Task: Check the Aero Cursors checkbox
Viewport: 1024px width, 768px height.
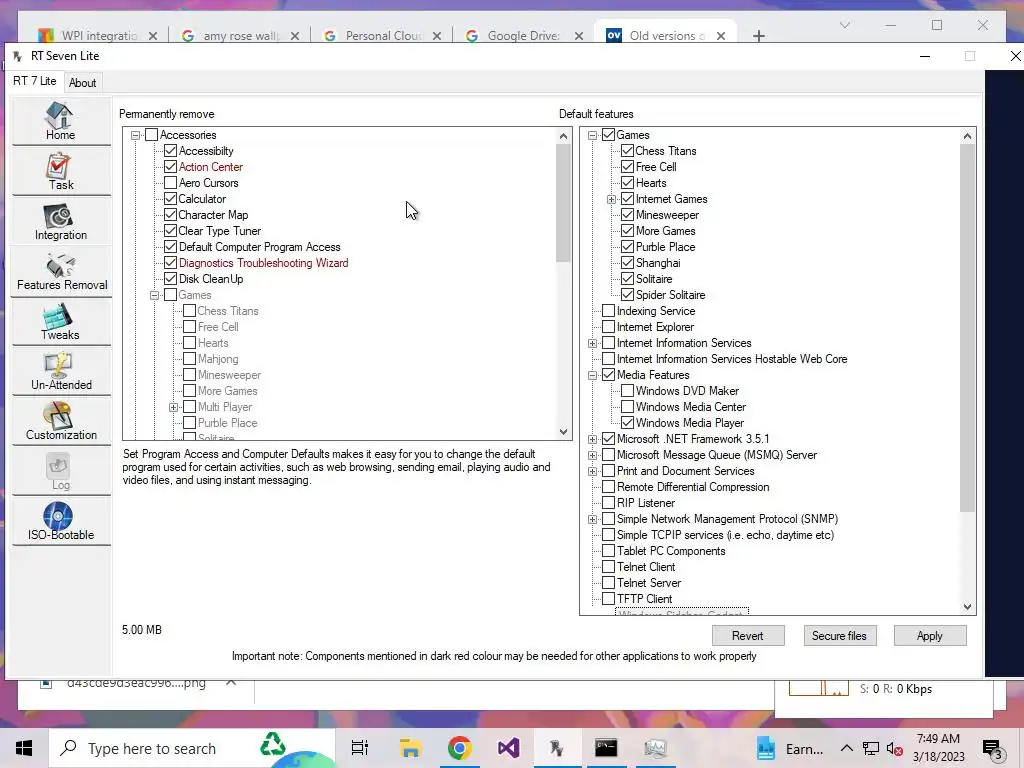Action: pyautogui.click(x=170, y=183)
